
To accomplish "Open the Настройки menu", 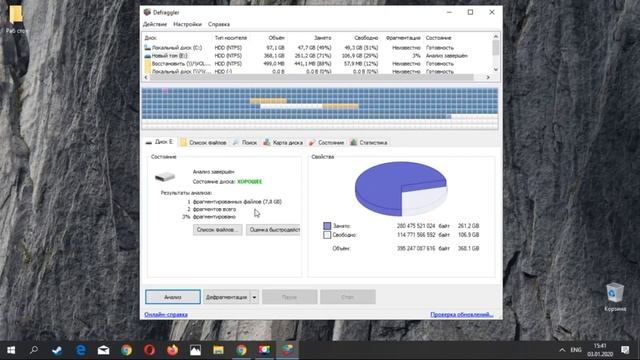I will (x=187, y=24).
